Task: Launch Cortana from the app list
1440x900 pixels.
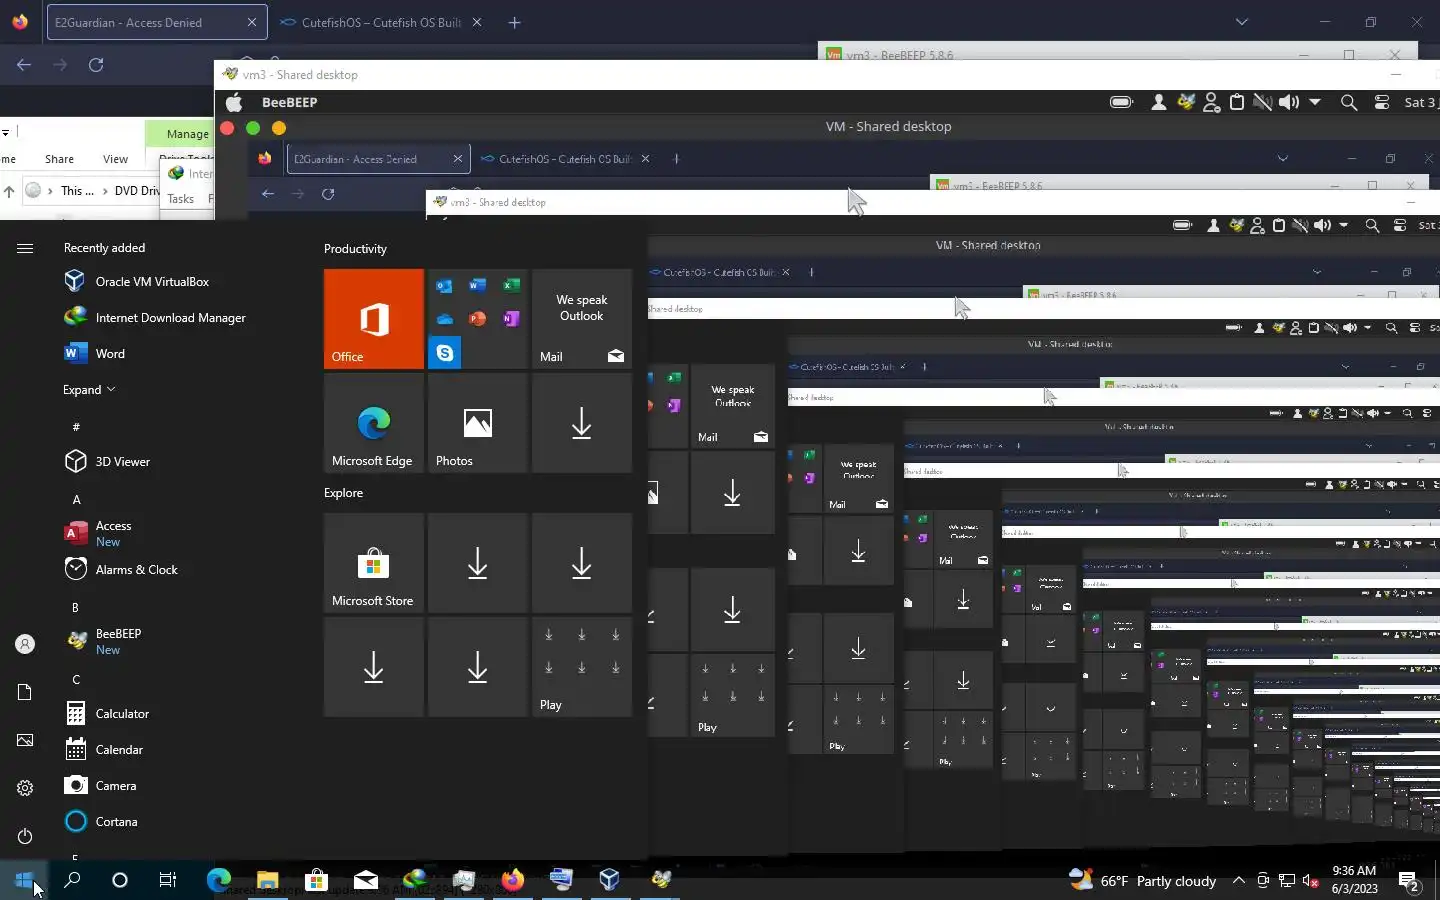Action: tap(101, 821)
